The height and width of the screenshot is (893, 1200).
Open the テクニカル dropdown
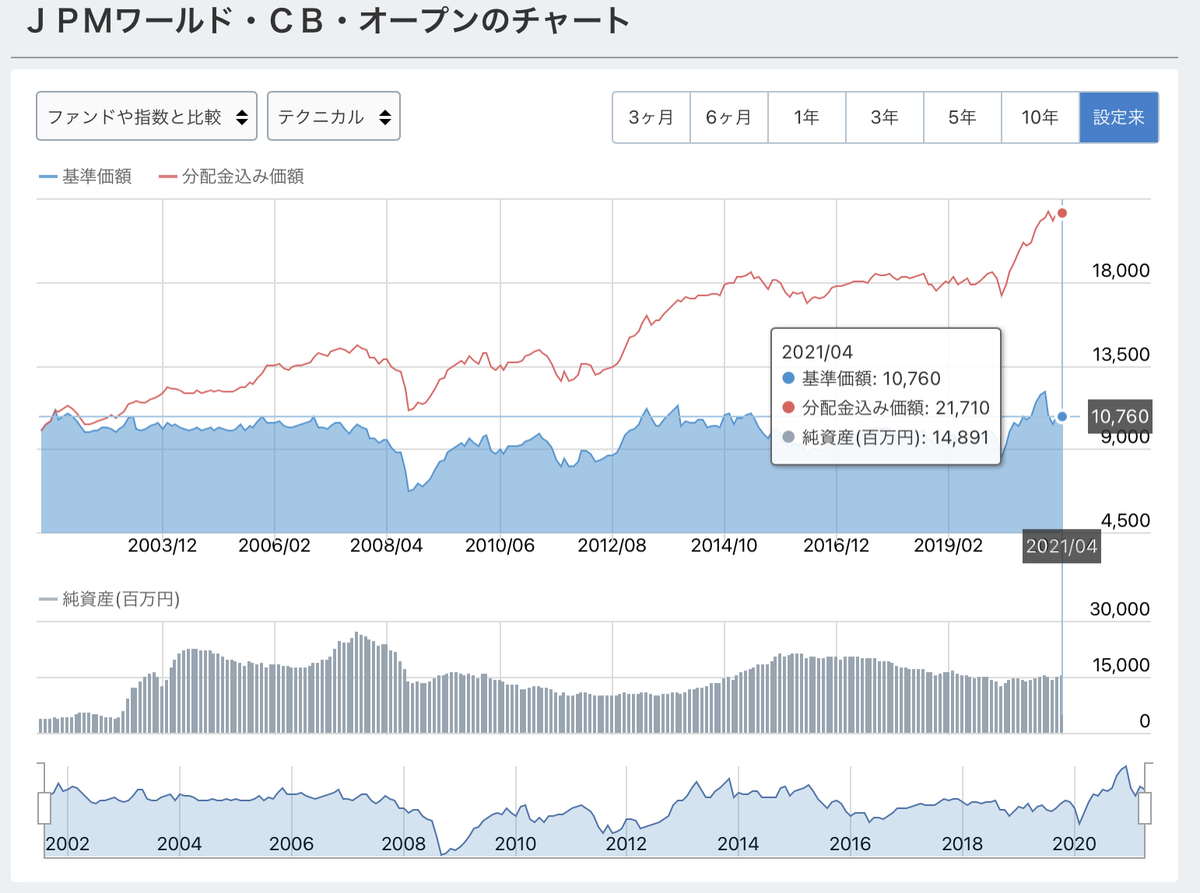[334, 117]
